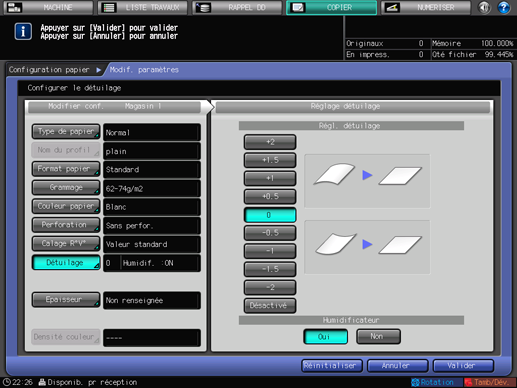The height and width of the screenshot is (388, 517).
Task: Set decurl adjustment to -0.5
Action: click(x=270, y=233)
